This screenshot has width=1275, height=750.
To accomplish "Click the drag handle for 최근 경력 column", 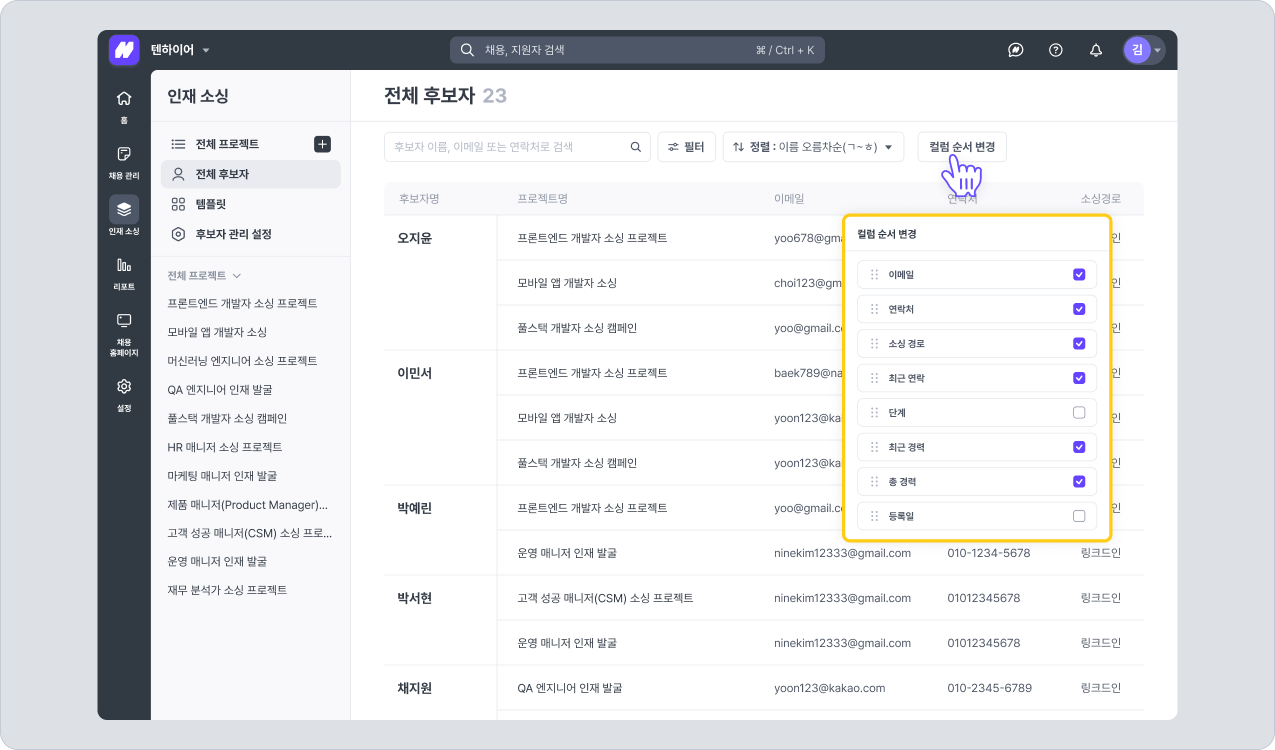I will (874, 447).
